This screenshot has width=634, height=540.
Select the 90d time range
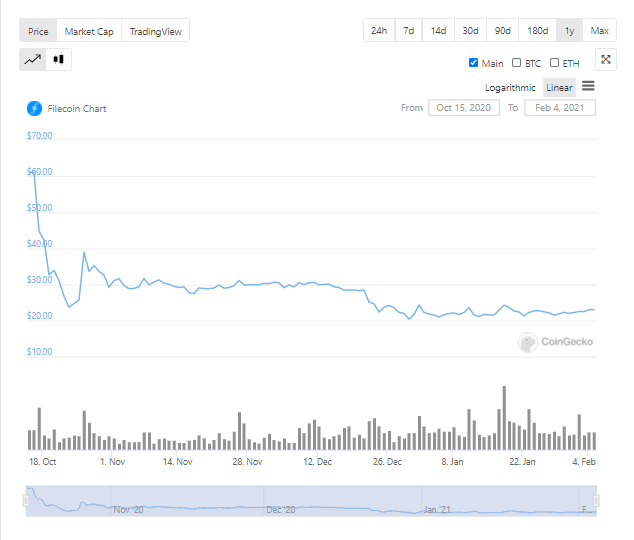502,30
